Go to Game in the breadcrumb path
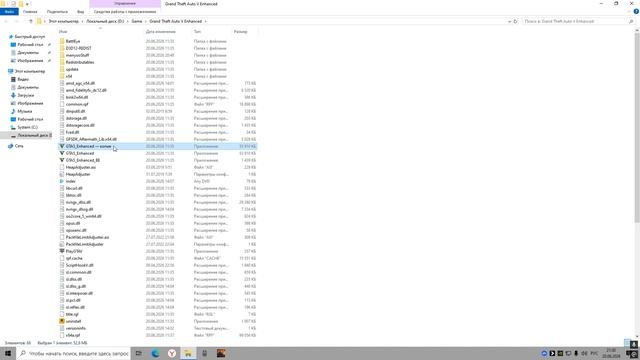Screen dimensions: 640x360 [137, 21]
